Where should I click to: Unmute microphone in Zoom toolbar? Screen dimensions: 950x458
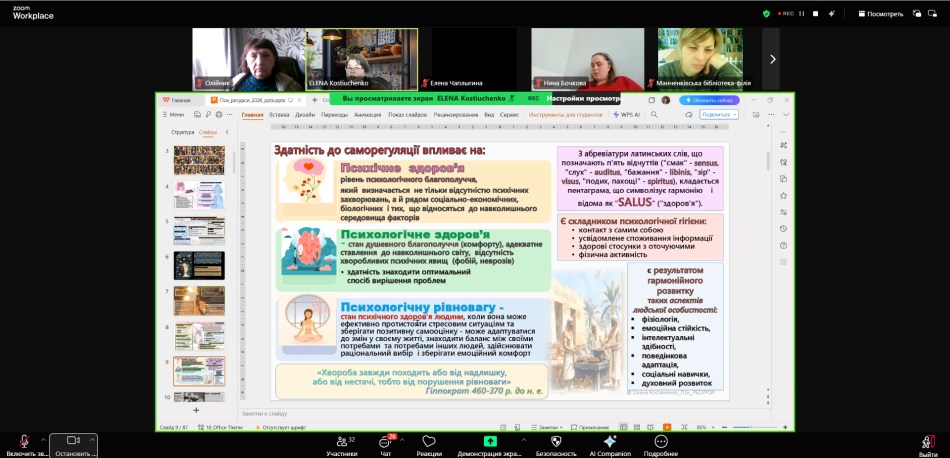(x=24, y=440)
